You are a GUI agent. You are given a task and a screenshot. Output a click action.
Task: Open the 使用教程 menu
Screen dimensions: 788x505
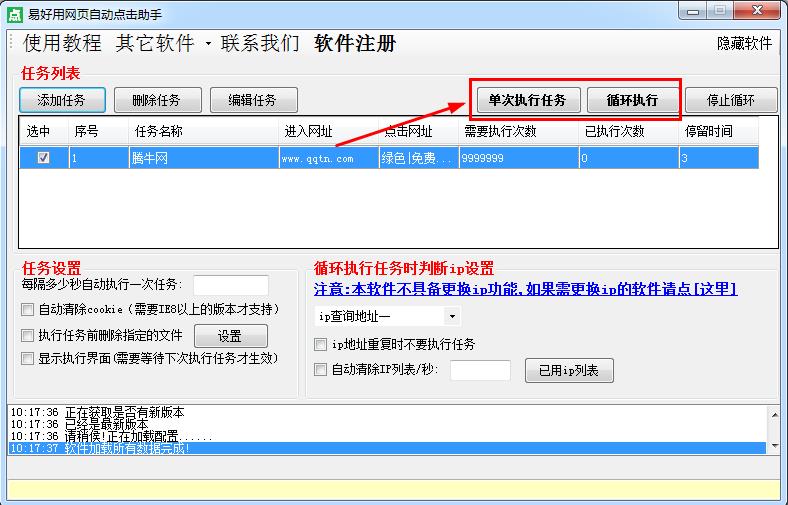coord(62,43)
